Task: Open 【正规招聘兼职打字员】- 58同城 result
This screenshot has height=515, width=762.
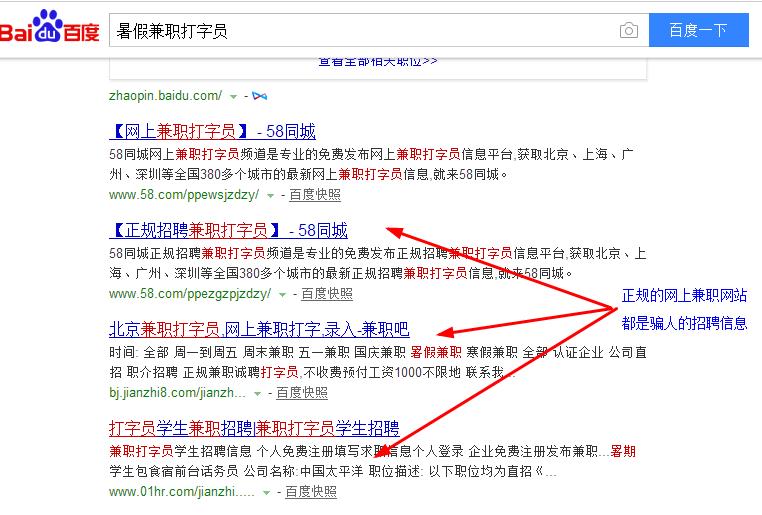Action: 228,230
